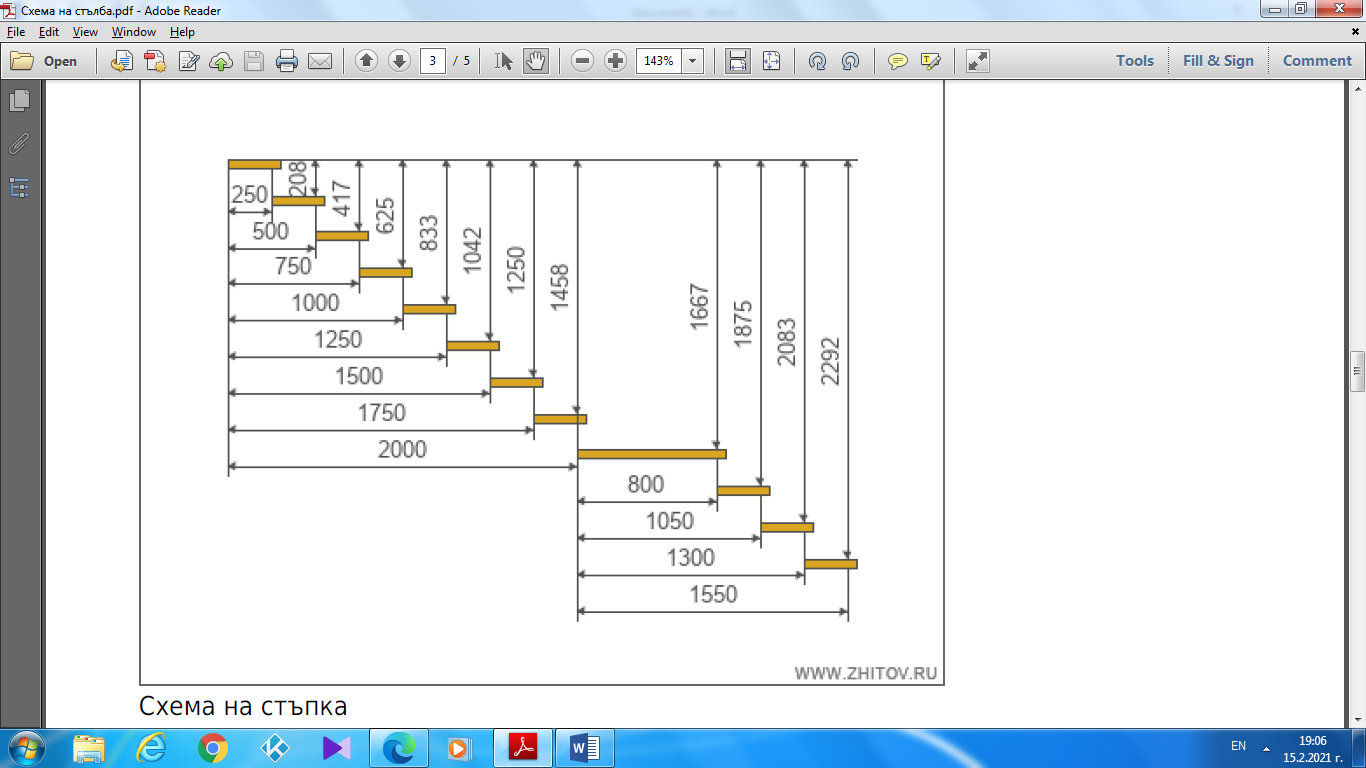The width and height of the screenshot is (1366, 768).
Task: Click the Tools pane button
Action: pos(1135,61)
